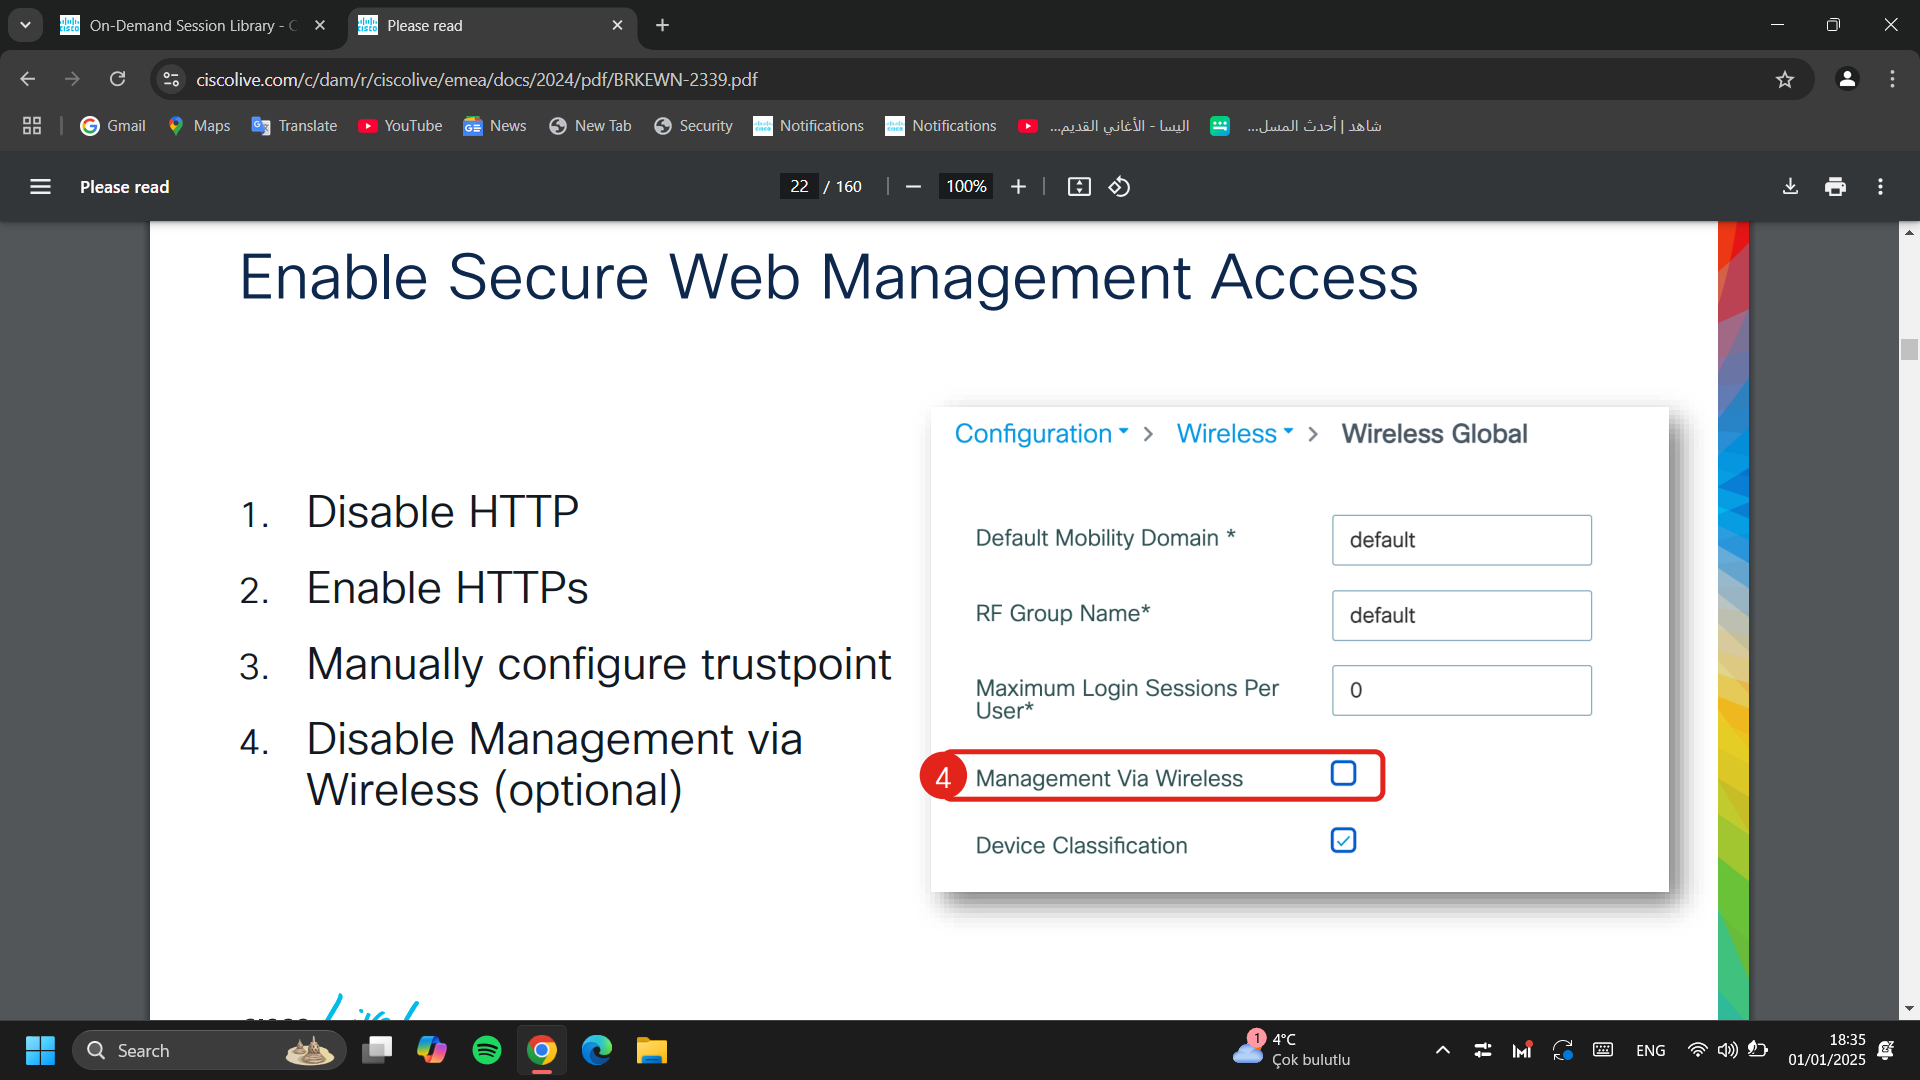Download the PDF document
The image size is (1920, 1080).
tap(1789, 186)
